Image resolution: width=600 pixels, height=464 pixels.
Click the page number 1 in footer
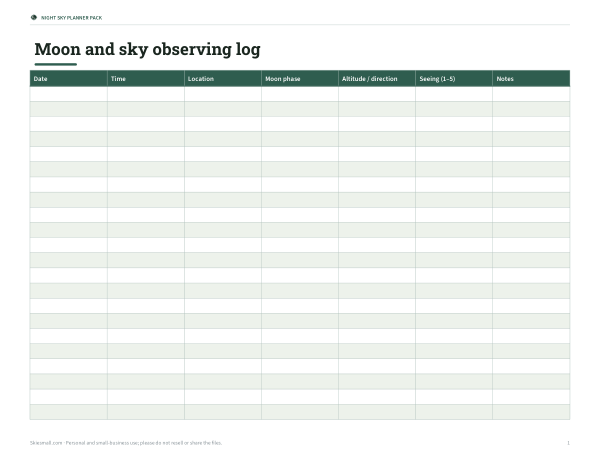tap(568, 443)
